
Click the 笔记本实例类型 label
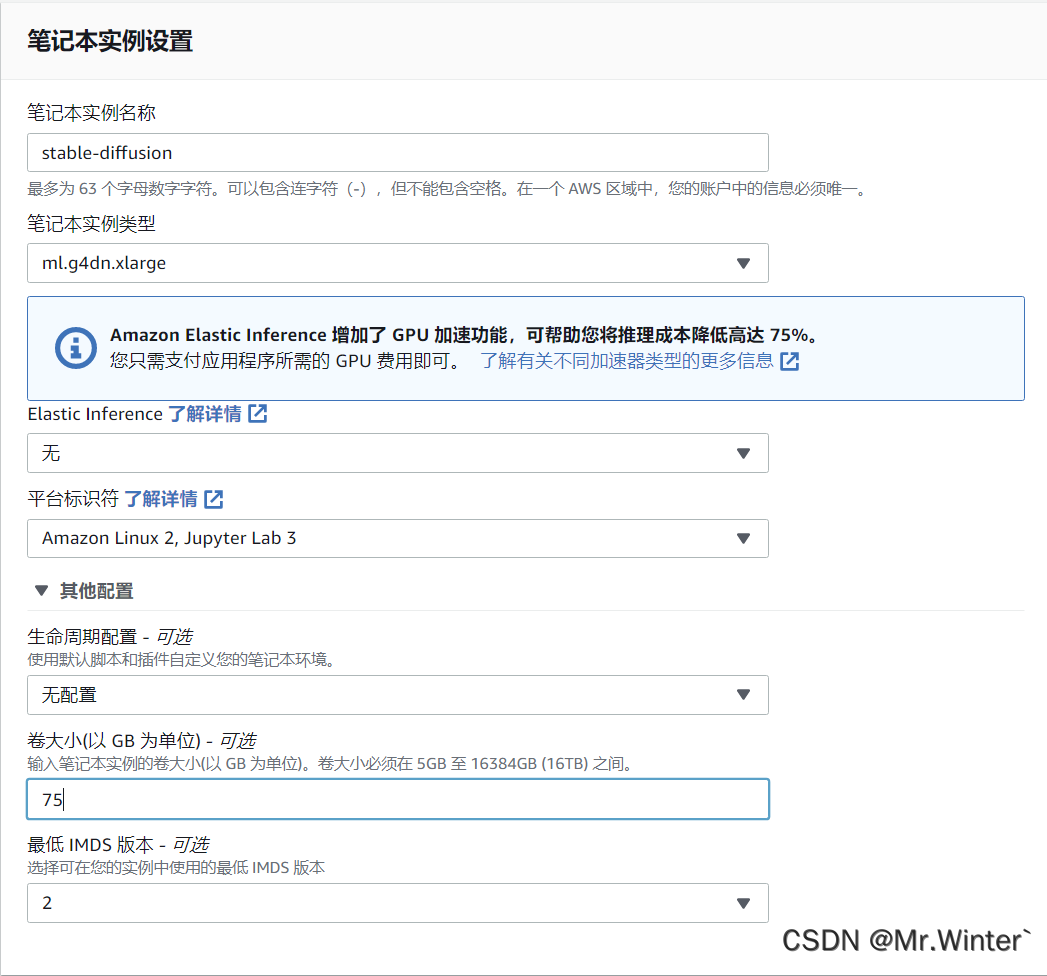coord(91,224)
